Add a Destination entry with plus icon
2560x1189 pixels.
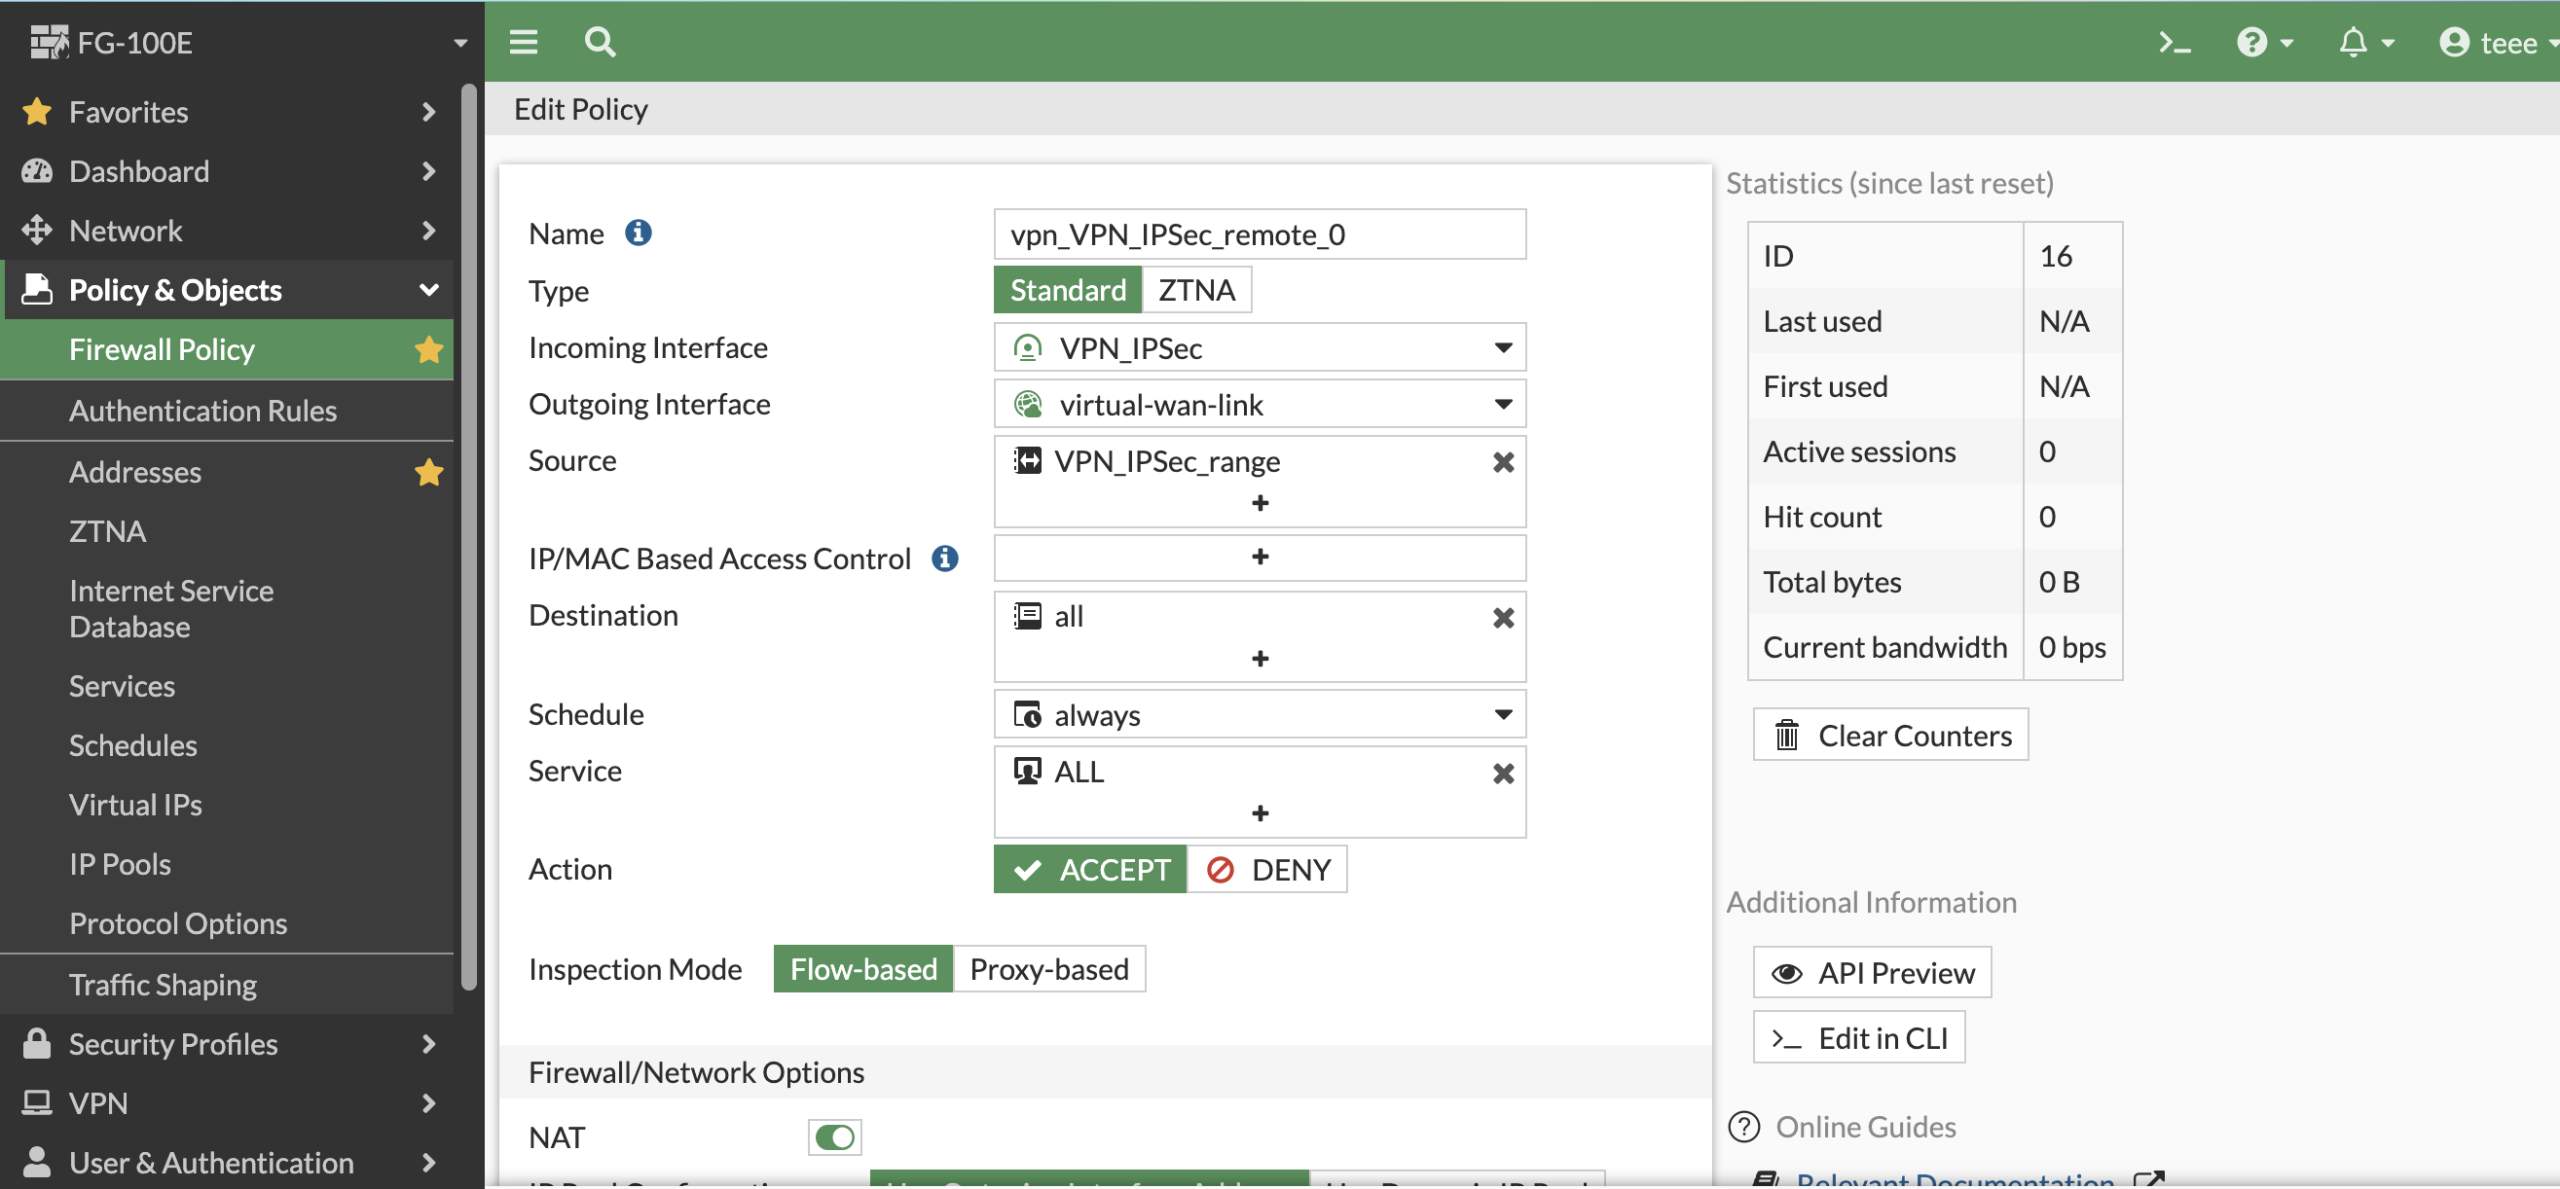pos(1260,658)
